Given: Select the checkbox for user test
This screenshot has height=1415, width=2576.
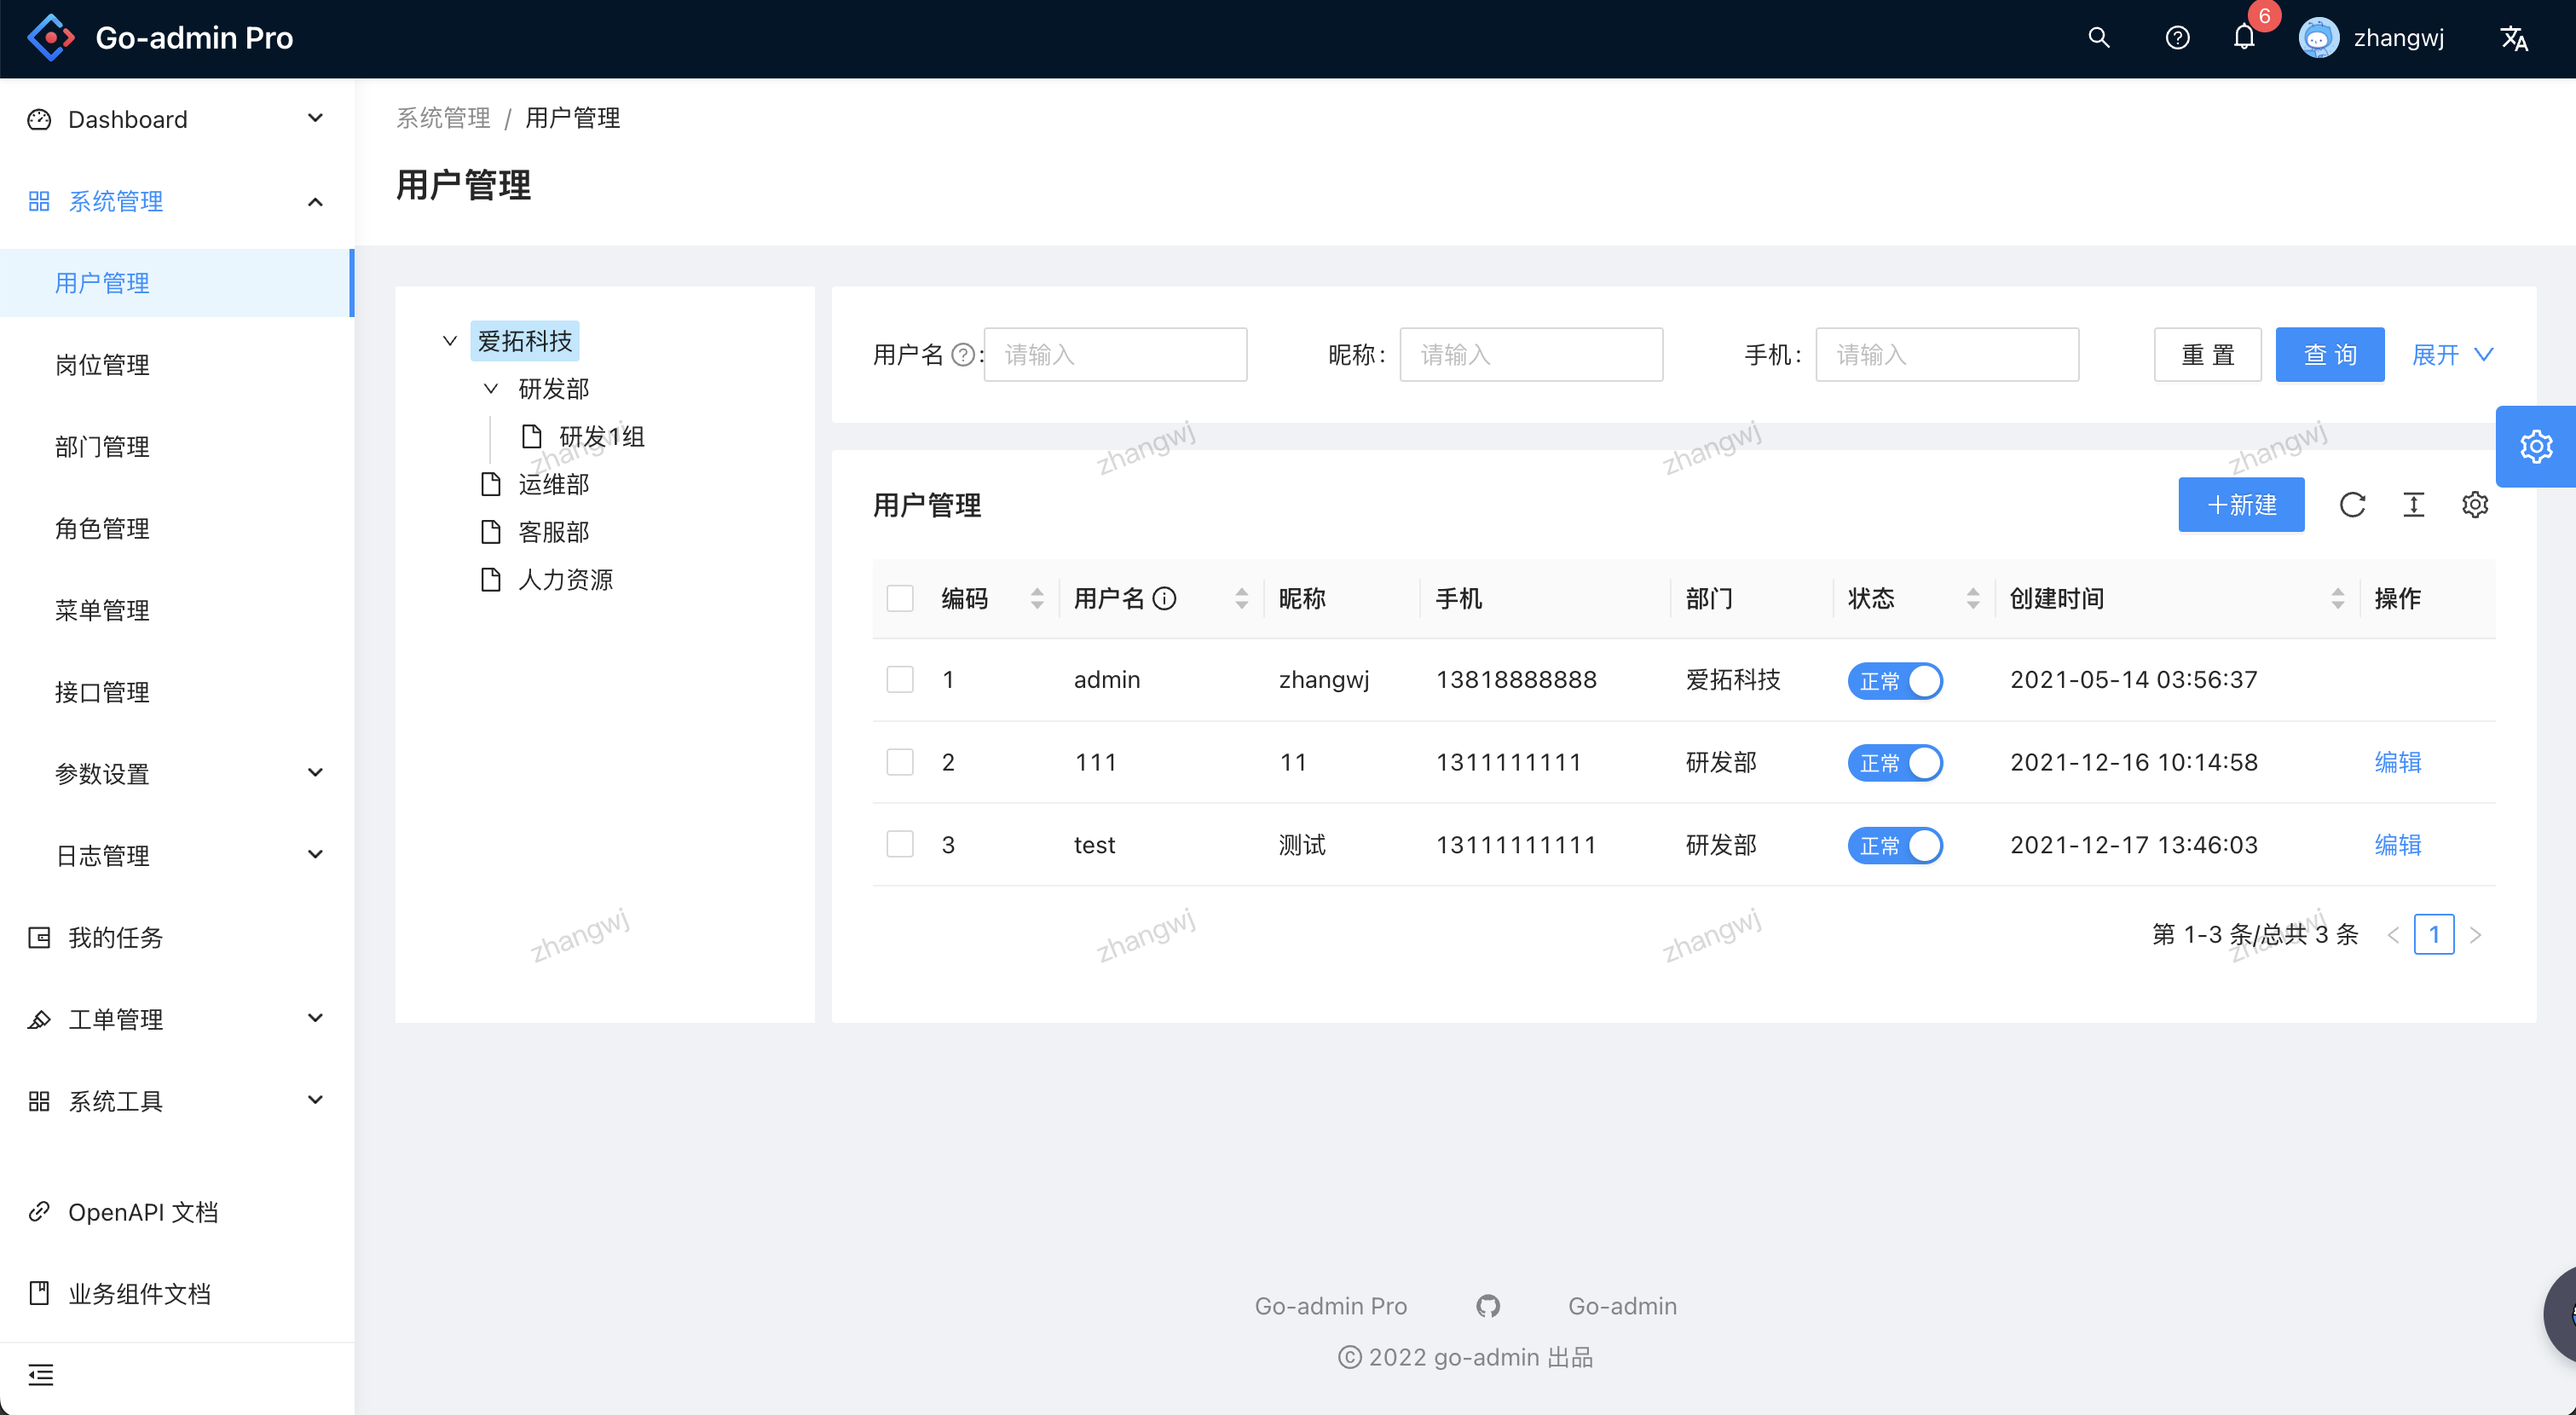Looking at the screenshot, I should [899, 844].
